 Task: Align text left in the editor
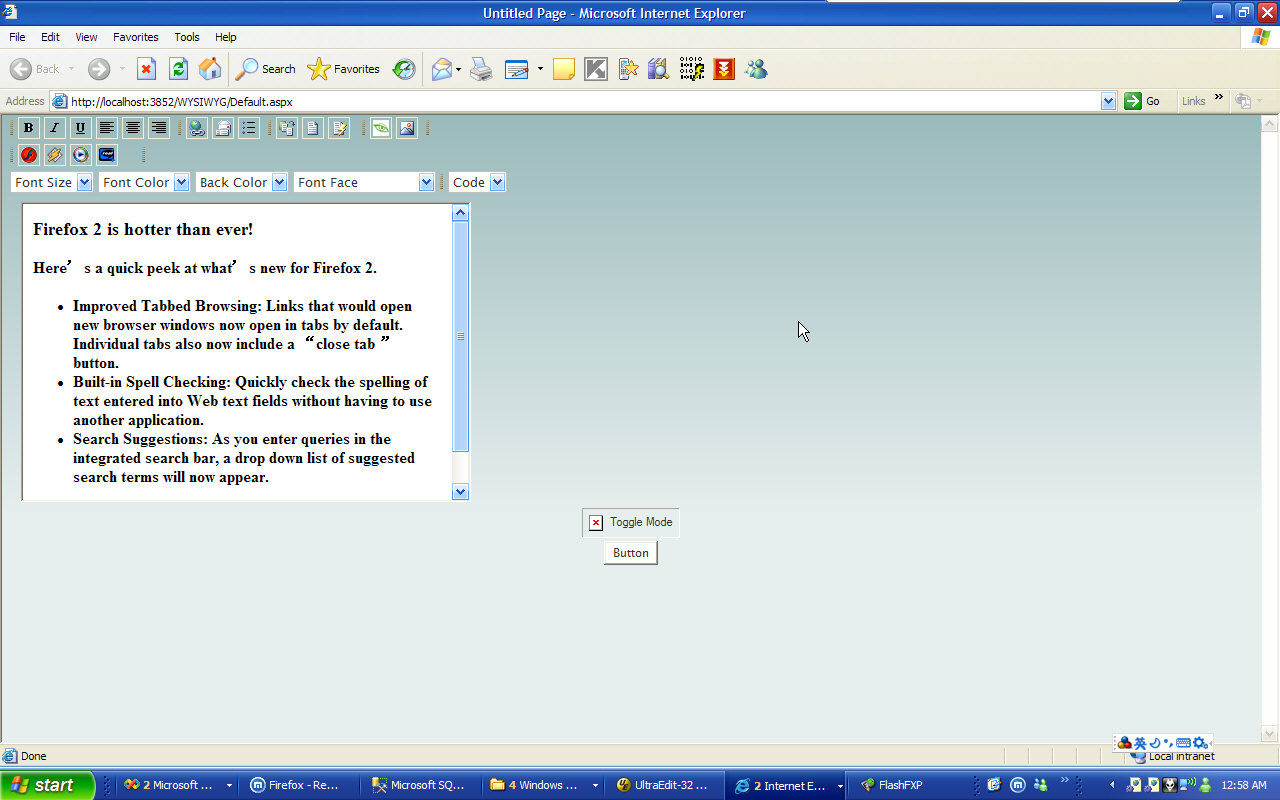[x=107, y=128]
